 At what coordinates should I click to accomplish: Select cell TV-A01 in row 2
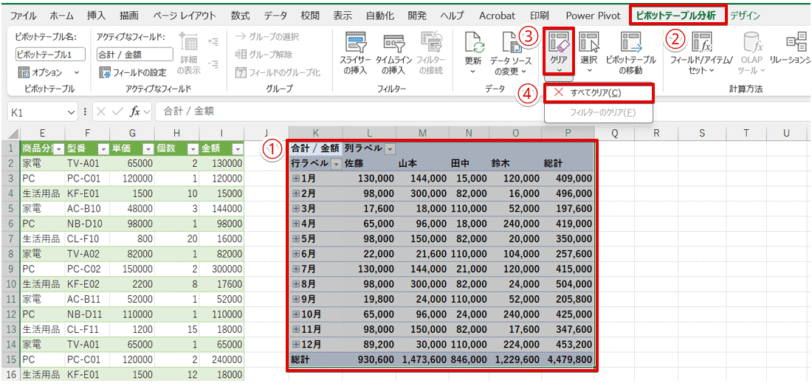coord(87,163)
